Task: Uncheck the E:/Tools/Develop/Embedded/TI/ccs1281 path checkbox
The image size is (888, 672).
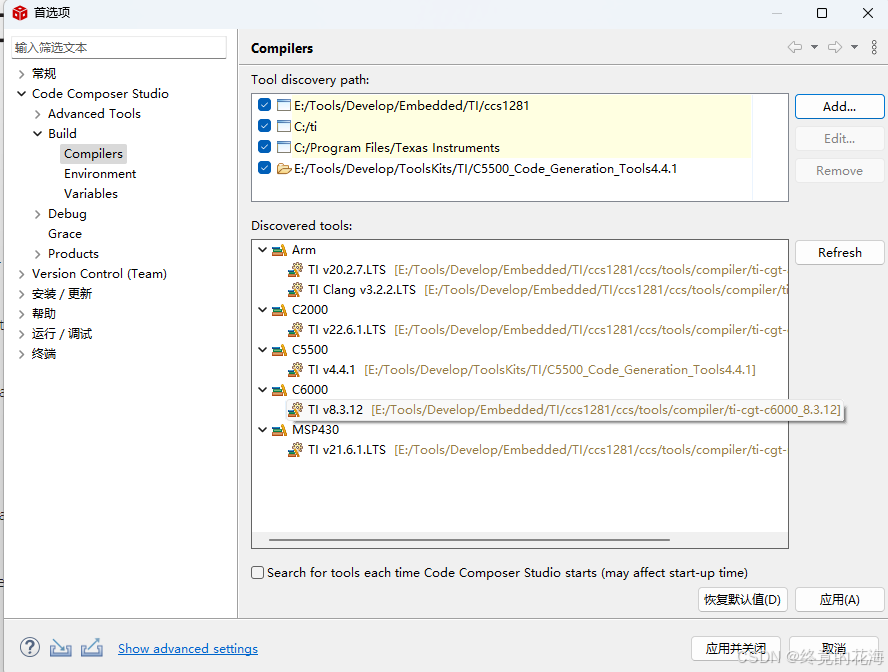Action: (264, 105)
